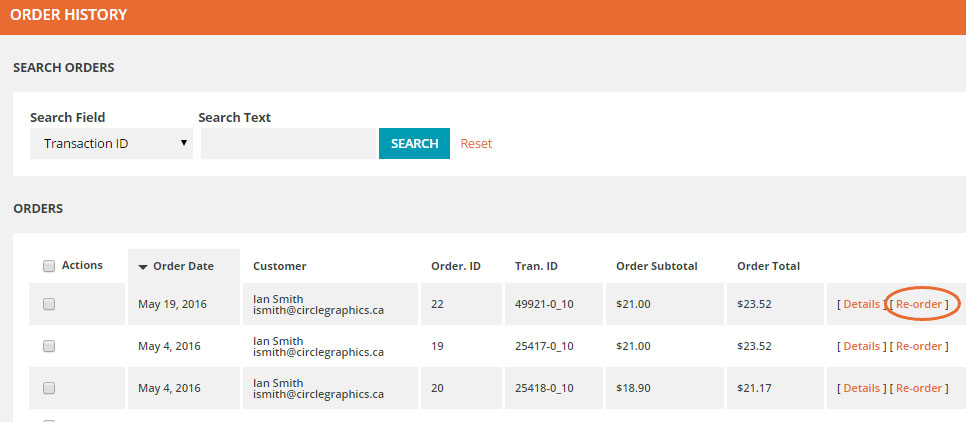Click the SEARCH button

414,144
